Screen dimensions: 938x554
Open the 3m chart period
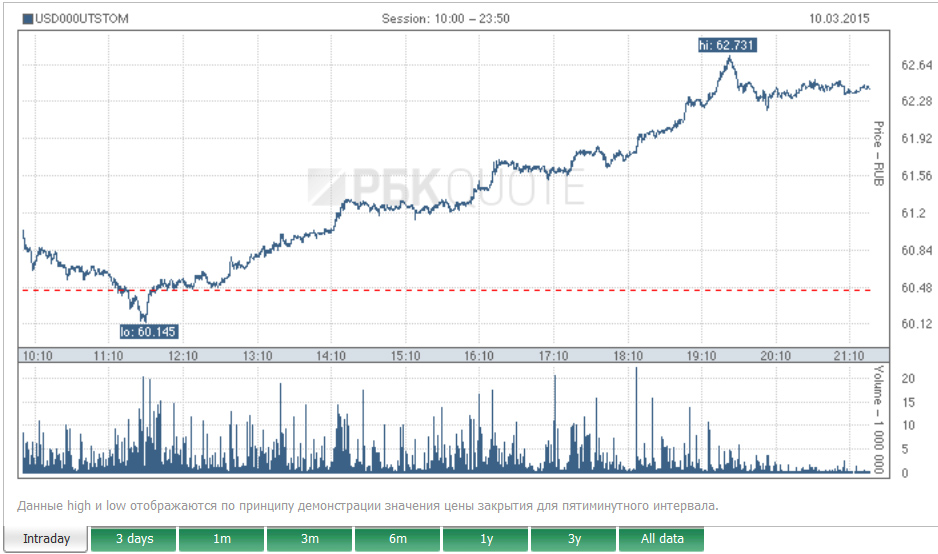pos(310,539)
